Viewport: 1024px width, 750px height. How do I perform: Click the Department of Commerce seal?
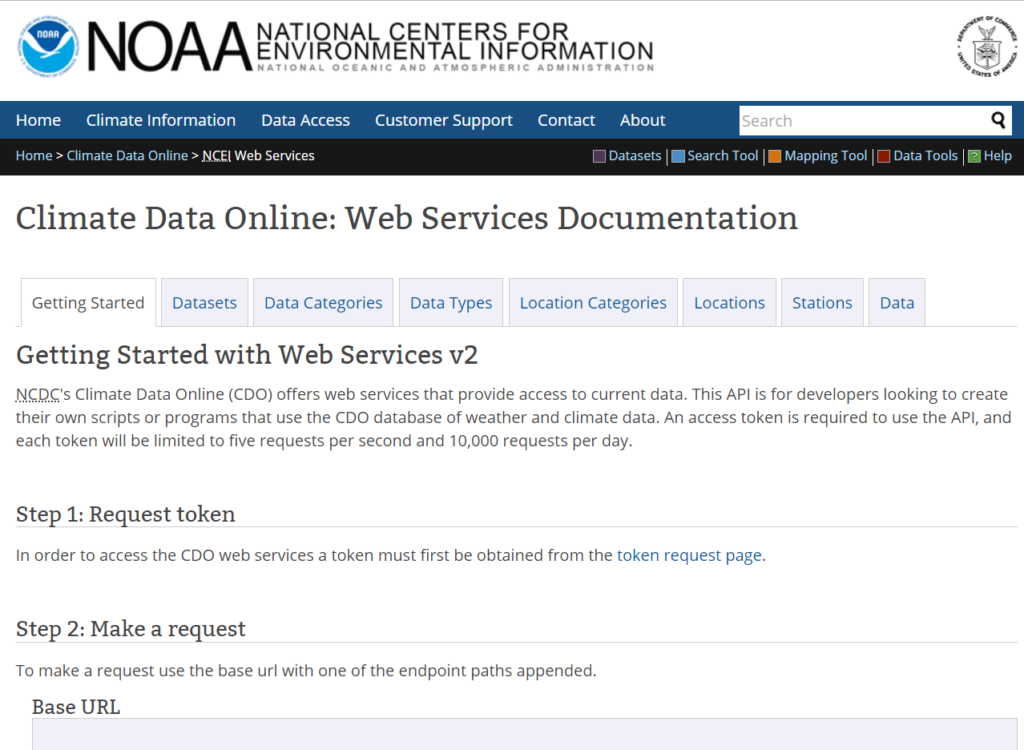pos(986,48)
